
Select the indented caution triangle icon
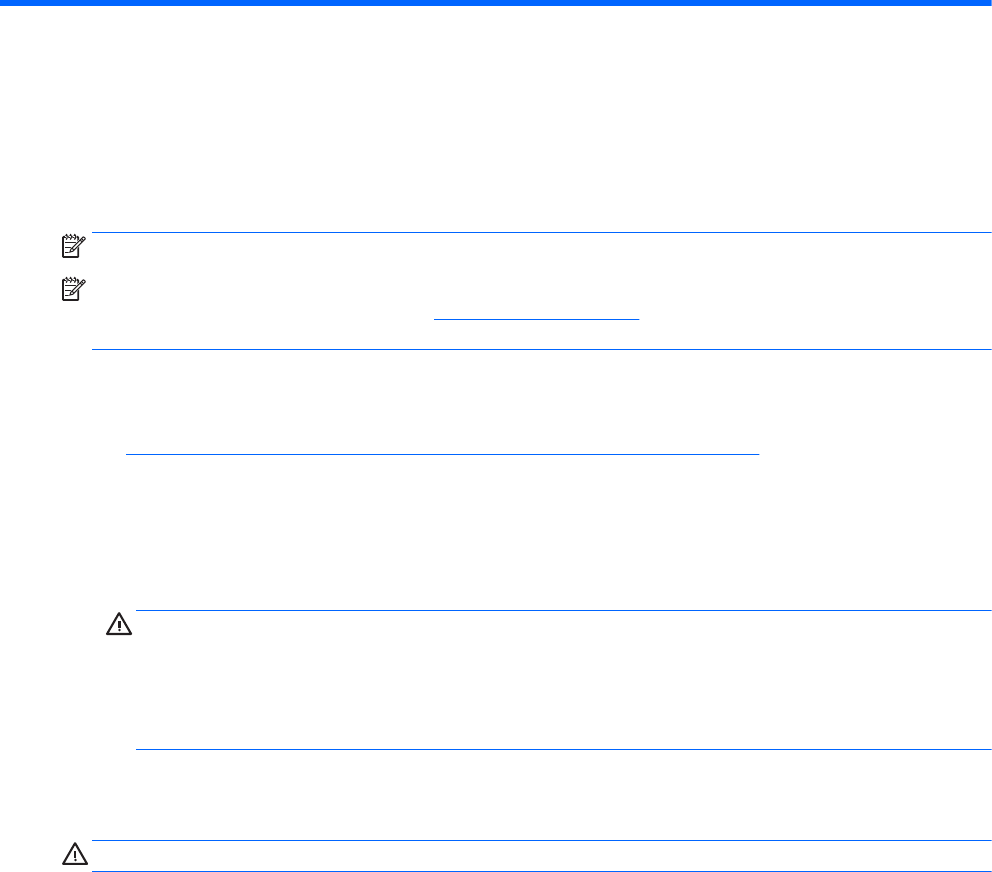point(118,626)
